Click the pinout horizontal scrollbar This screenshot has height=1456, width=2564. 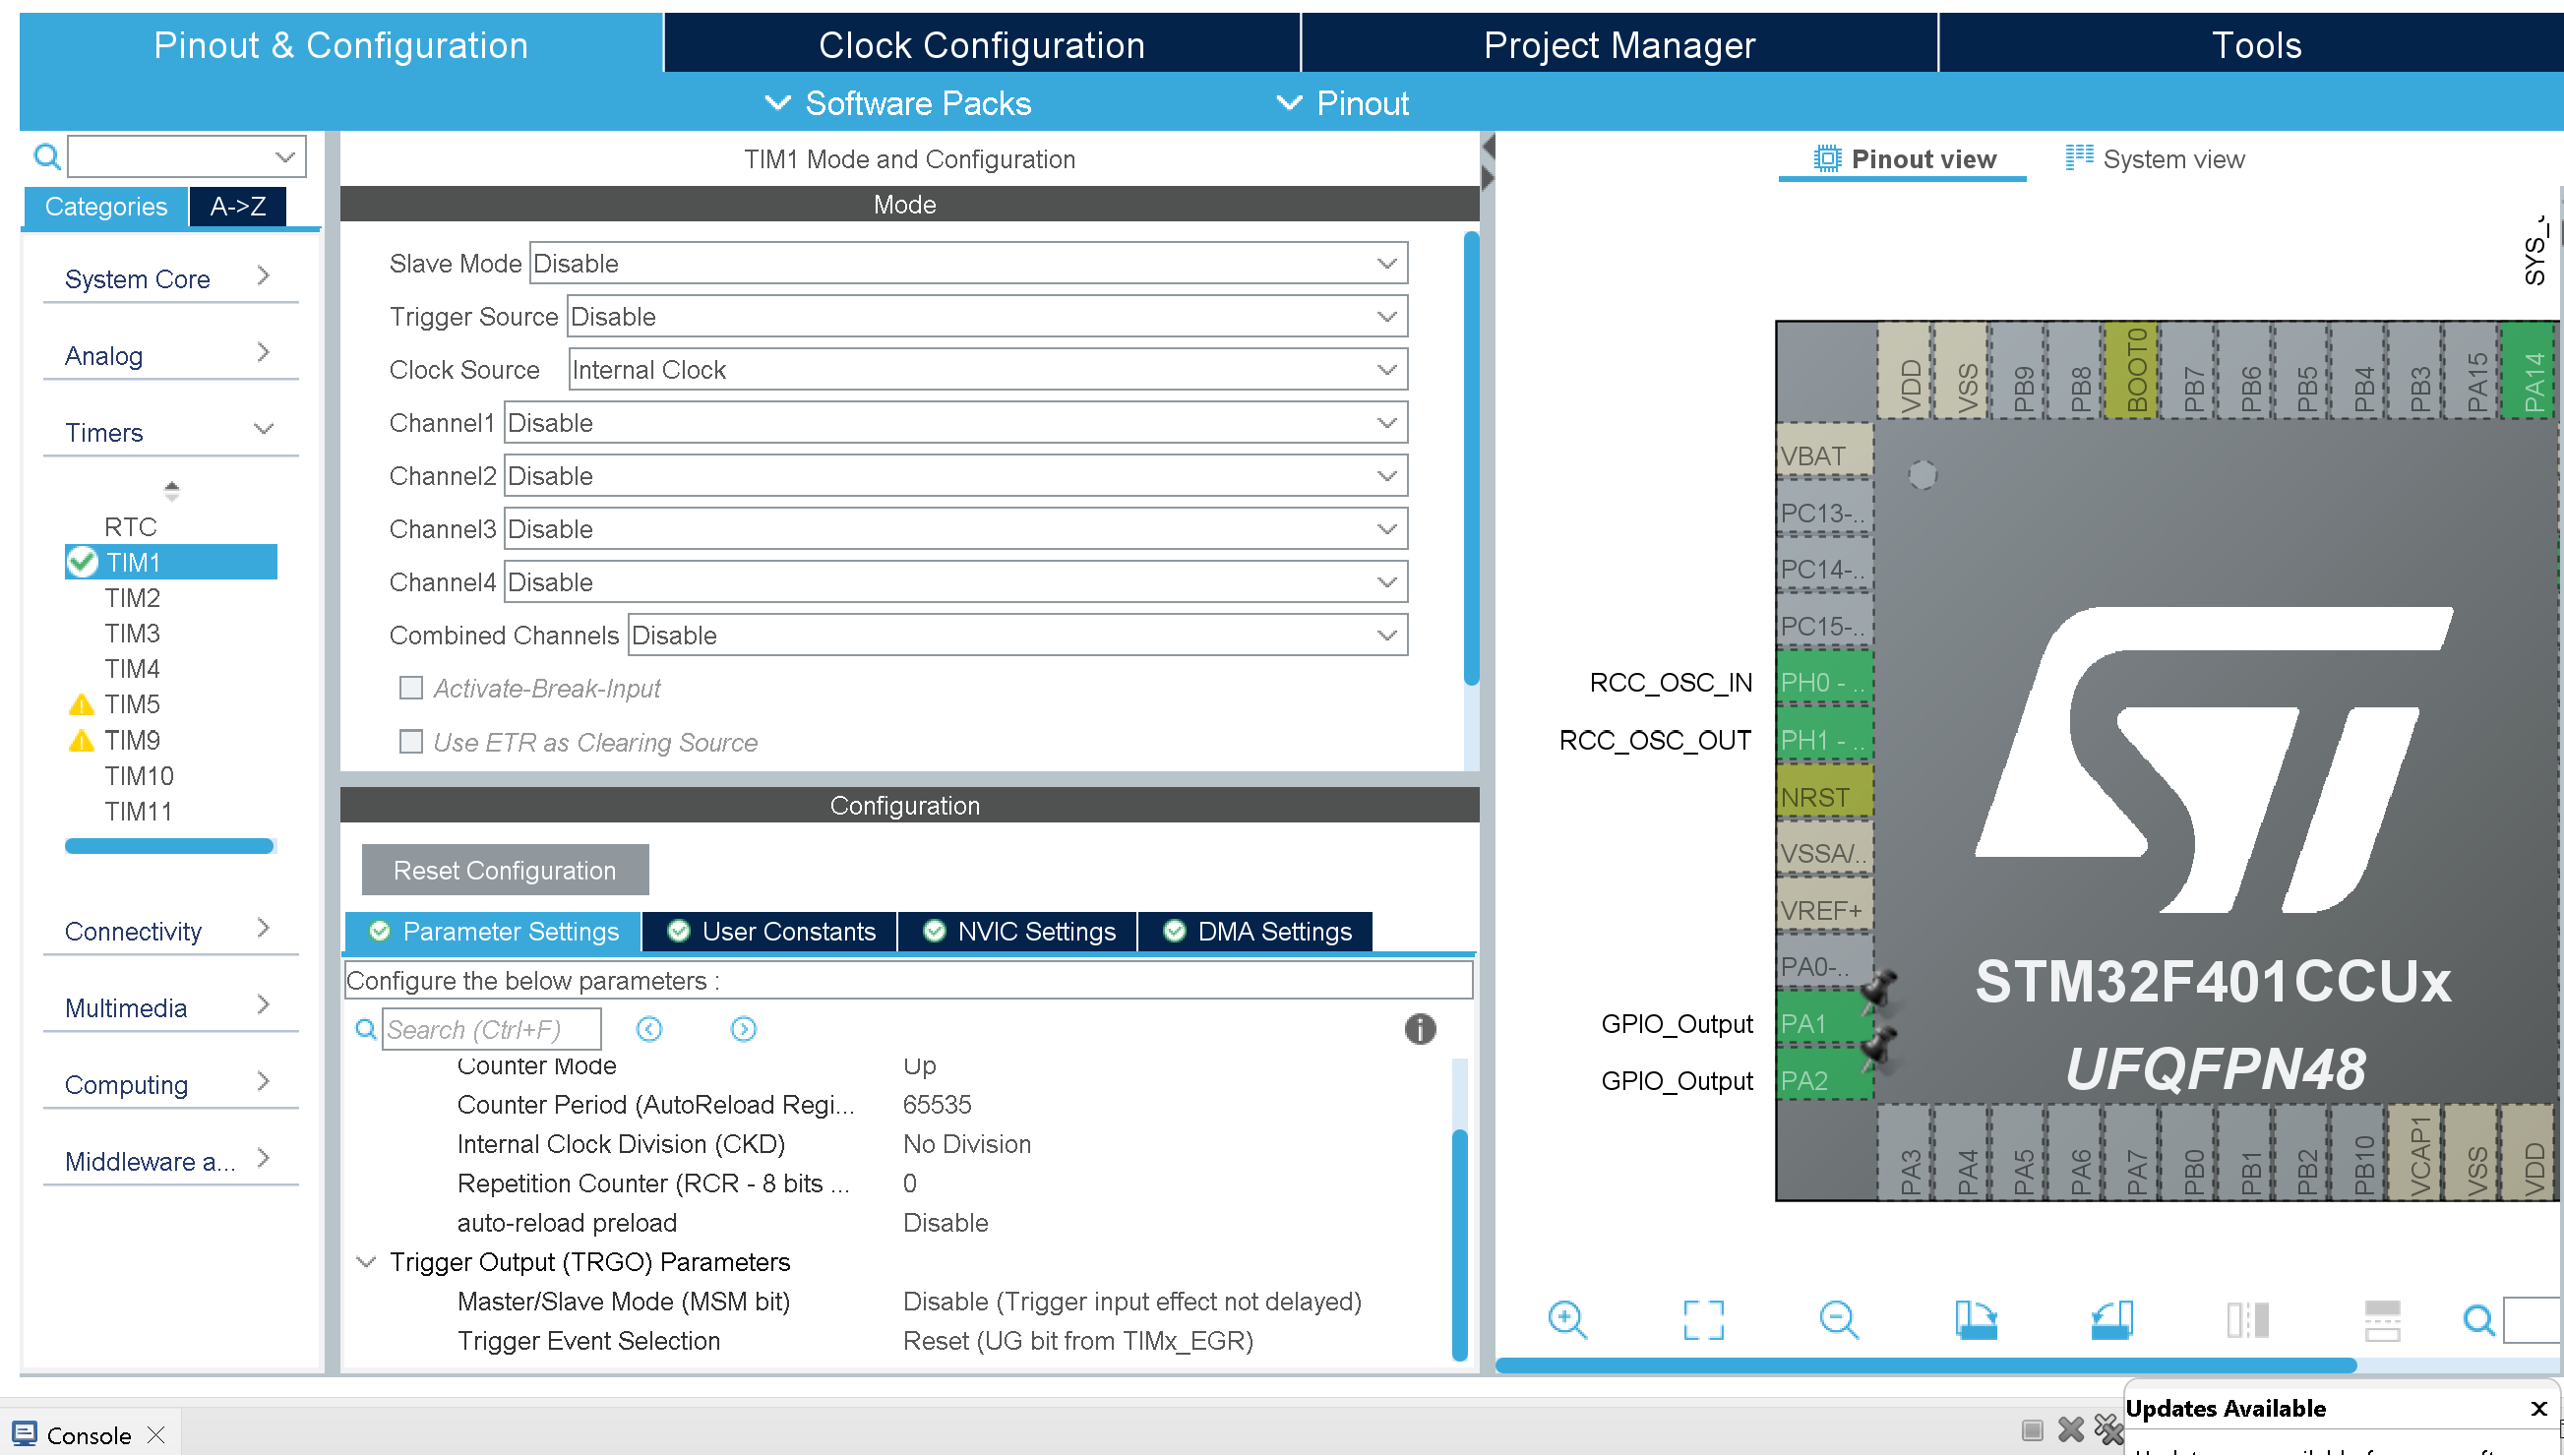(x=1926, y=1365)
